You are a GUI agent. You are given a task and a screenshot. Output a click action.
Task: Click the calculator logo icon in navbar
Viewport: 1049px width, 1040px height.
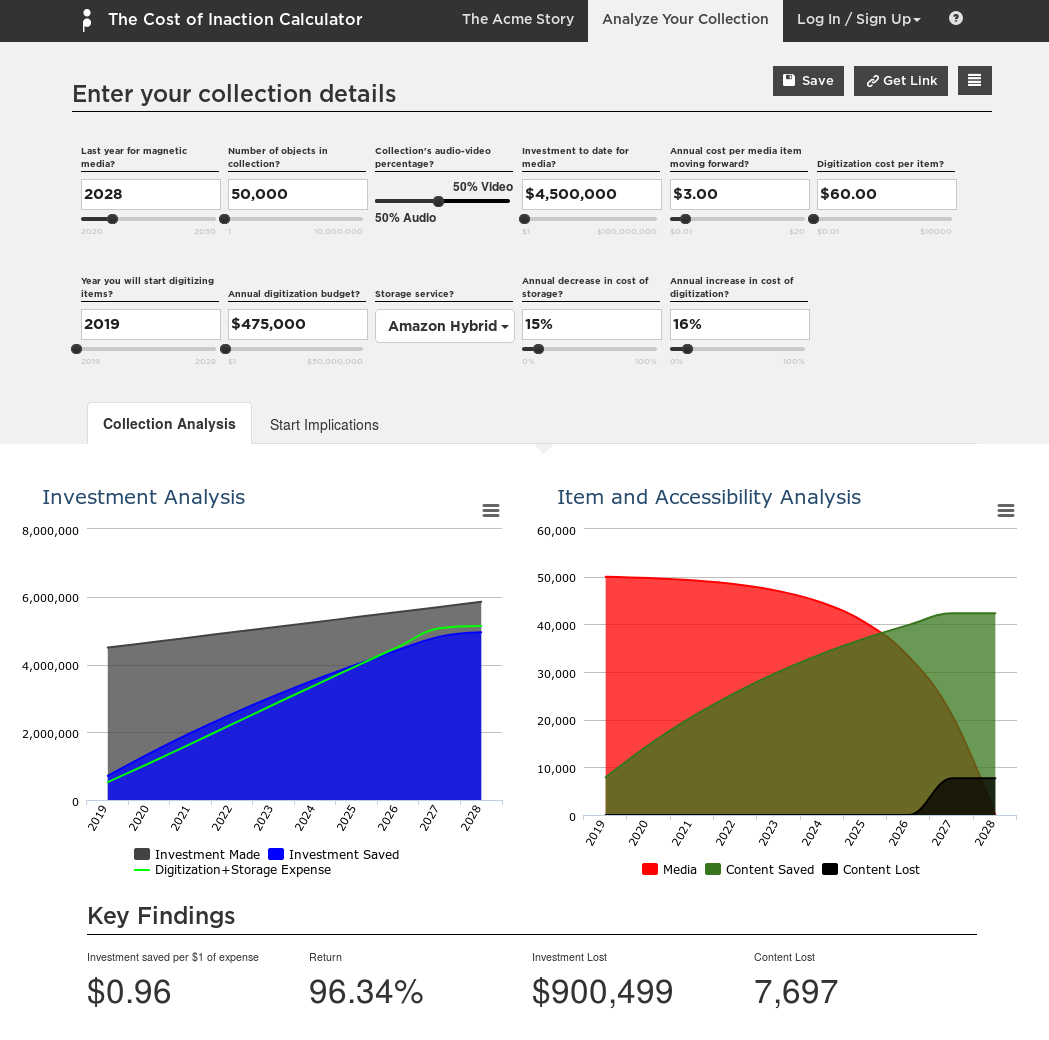pyautogui.click(x=87, y=20)
